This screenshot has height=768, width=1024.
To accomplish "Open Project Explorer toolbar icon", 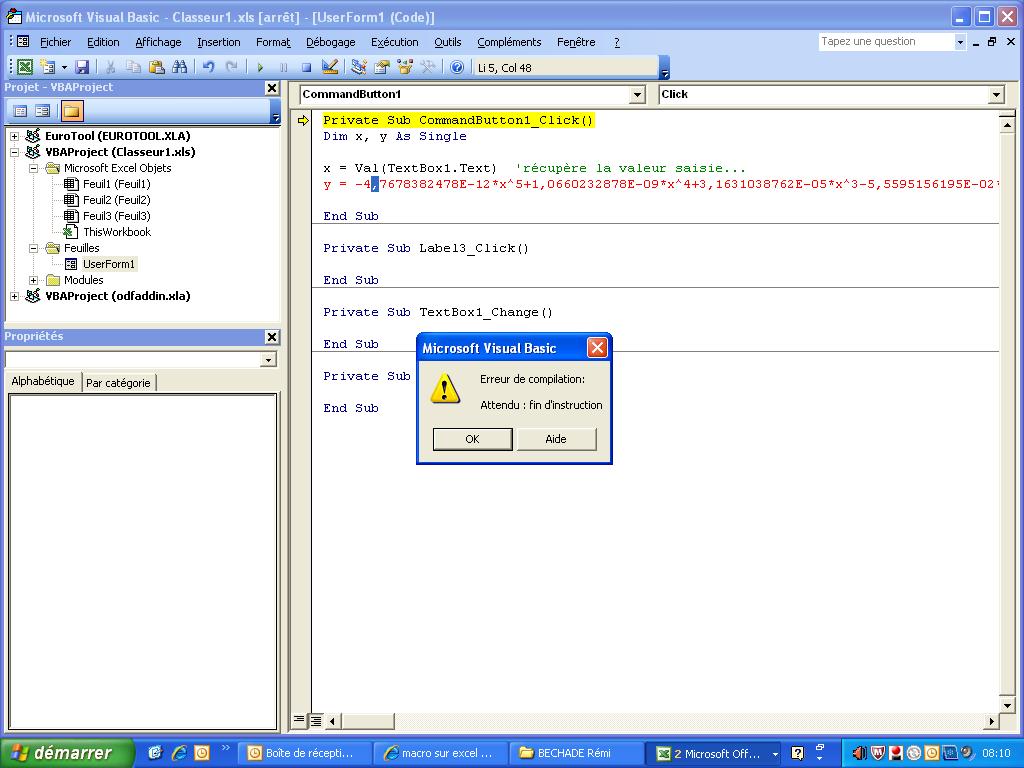I will (x=359, y=67).
